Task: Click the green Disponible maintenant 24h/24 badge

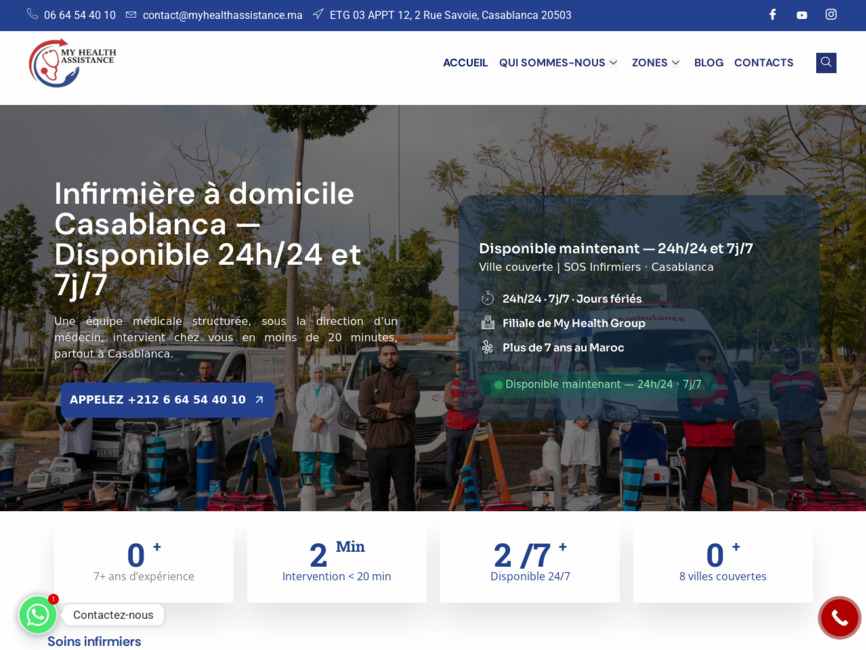Action: pos(597,384)
